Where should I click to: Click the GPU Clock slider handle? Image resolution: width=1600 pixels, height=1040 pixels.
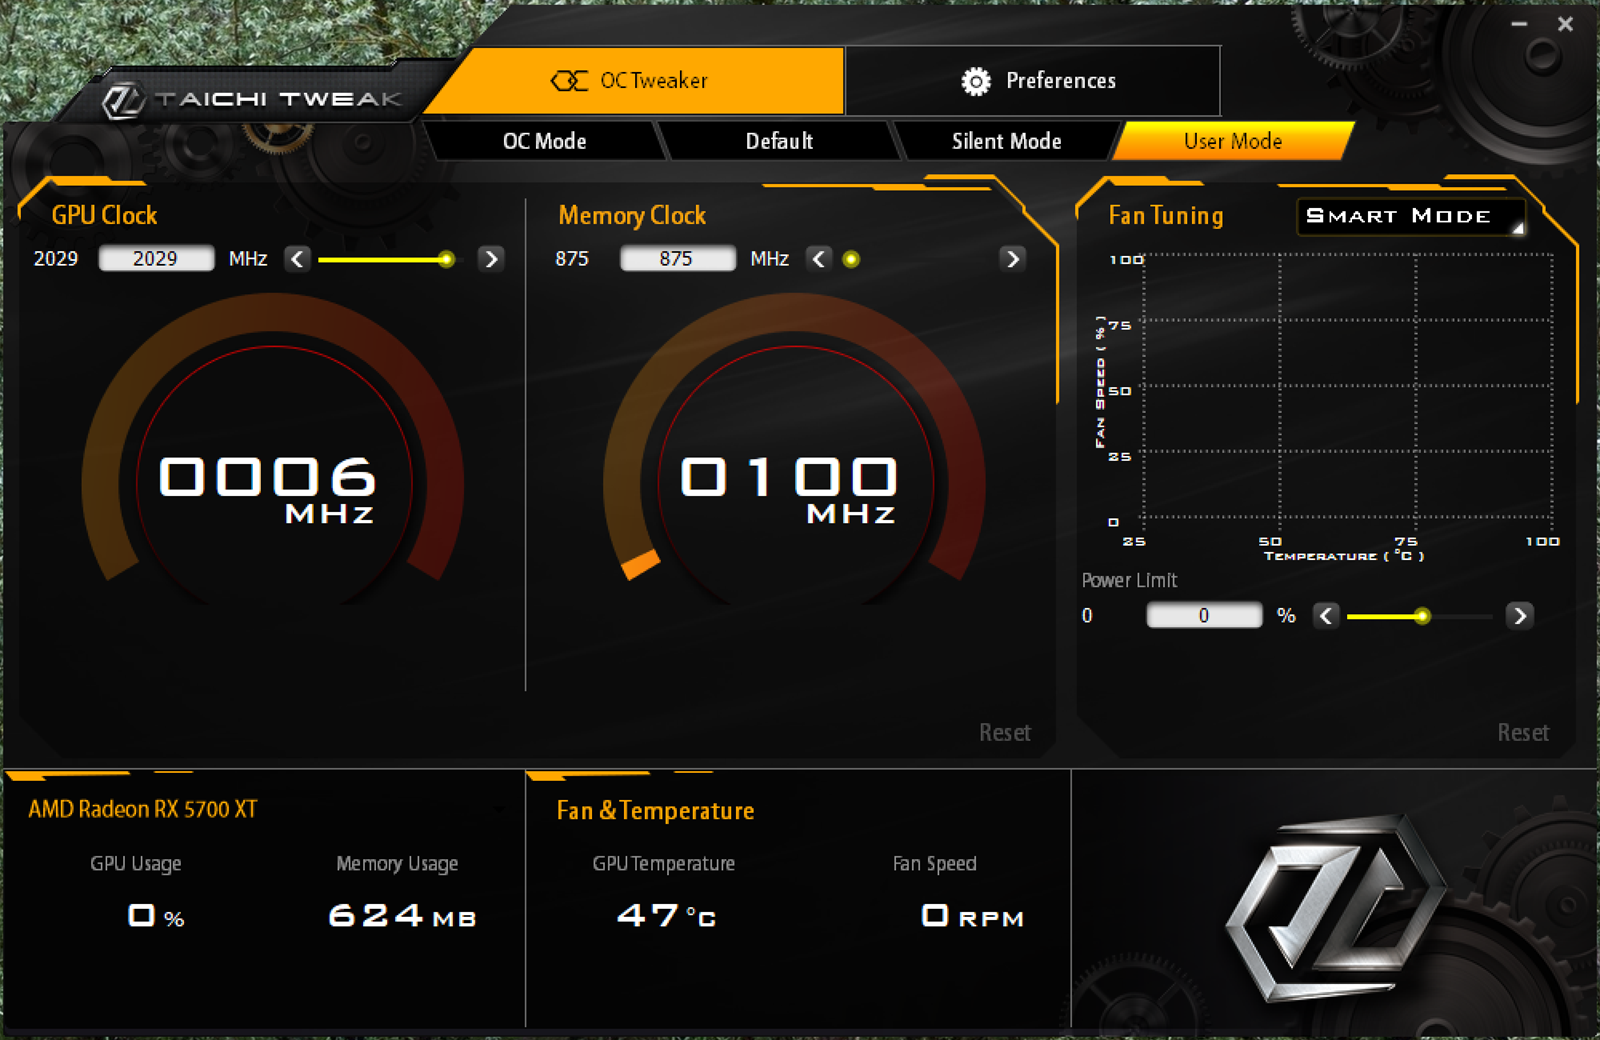click(446, 259)
